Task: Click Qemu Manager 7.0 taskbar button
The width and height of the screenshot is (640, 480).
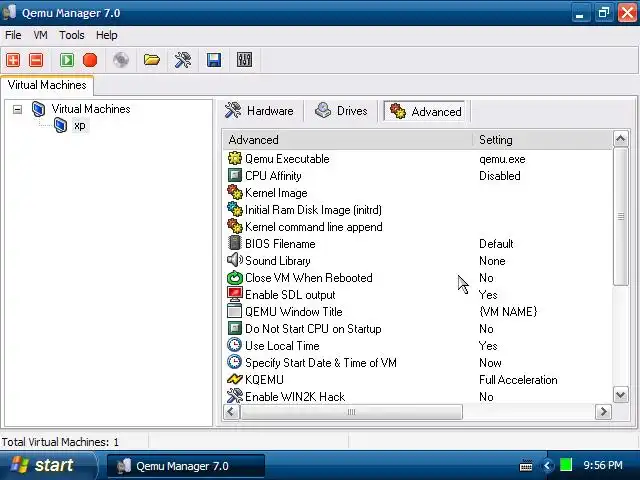Action: [x=186, y=466]
